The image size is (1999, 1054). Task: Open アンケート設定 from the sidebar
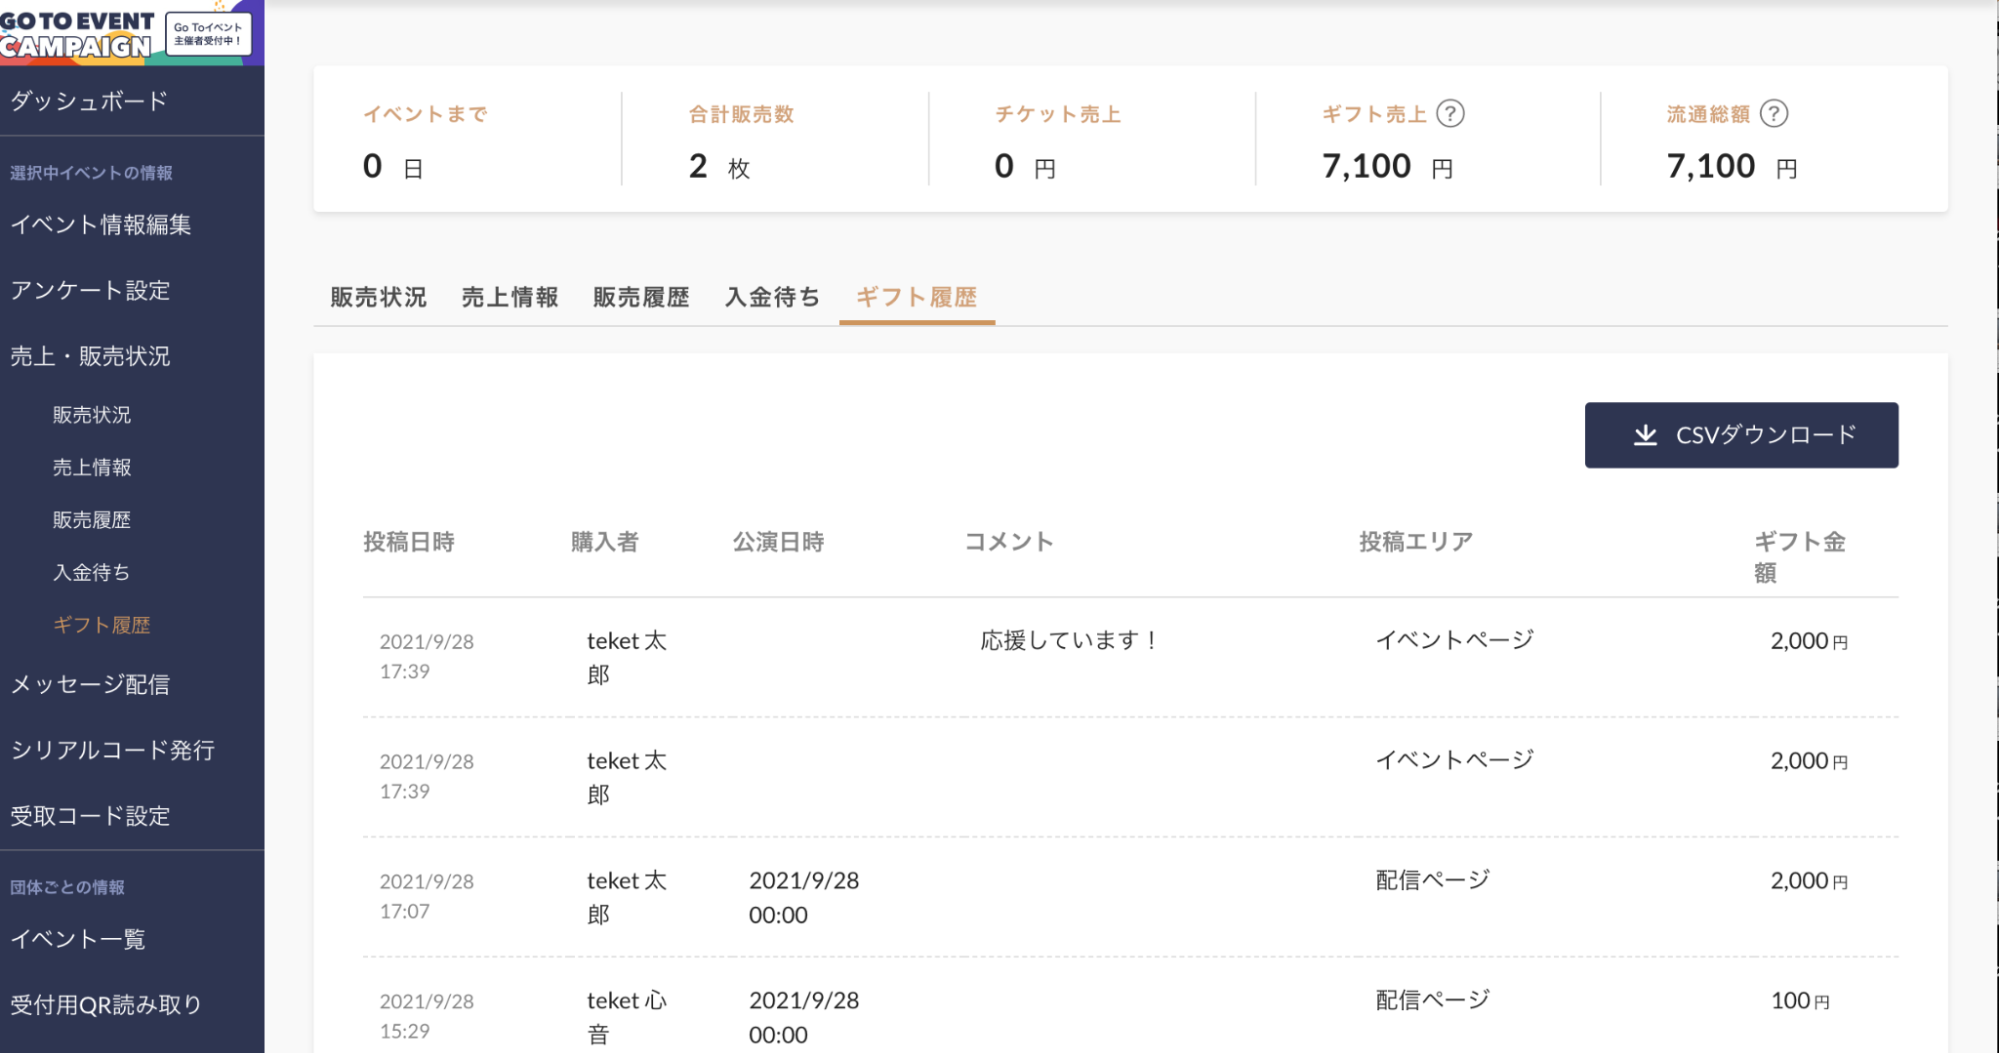coord(90,291)
